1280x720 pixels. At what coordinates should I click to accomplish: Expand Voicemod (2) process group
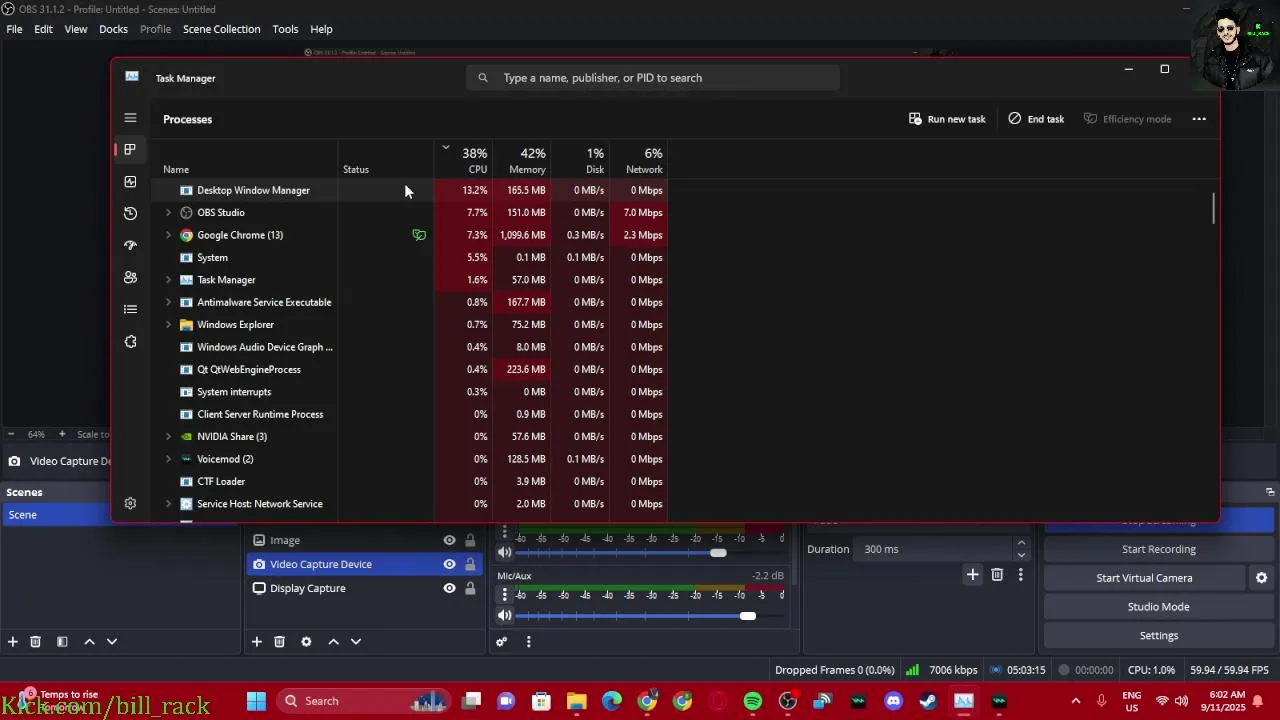(168, 459)
